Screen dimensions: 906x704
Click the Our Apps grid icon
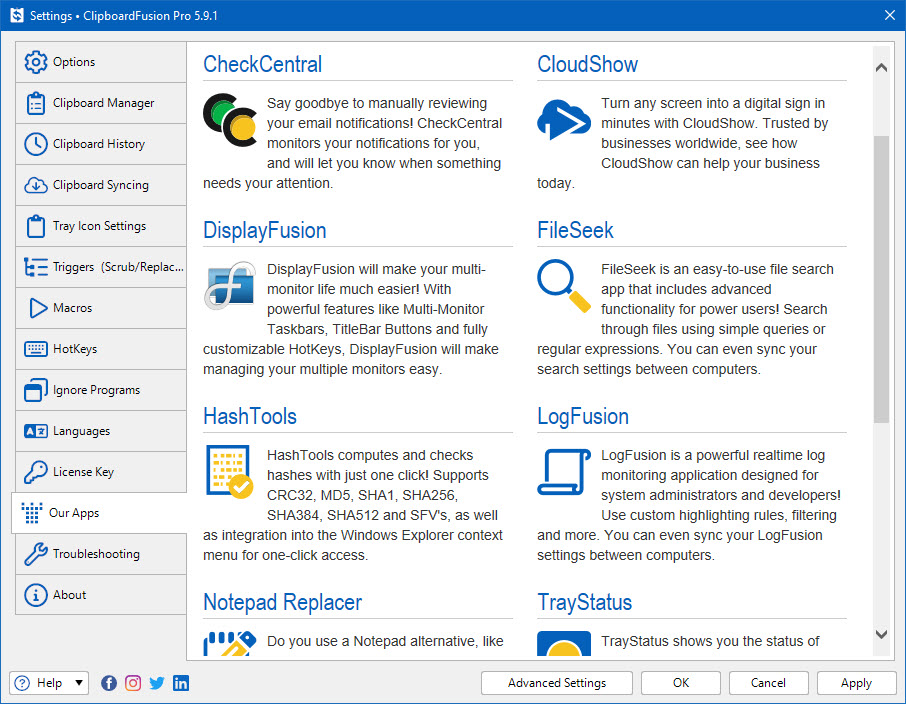point(32,513)
